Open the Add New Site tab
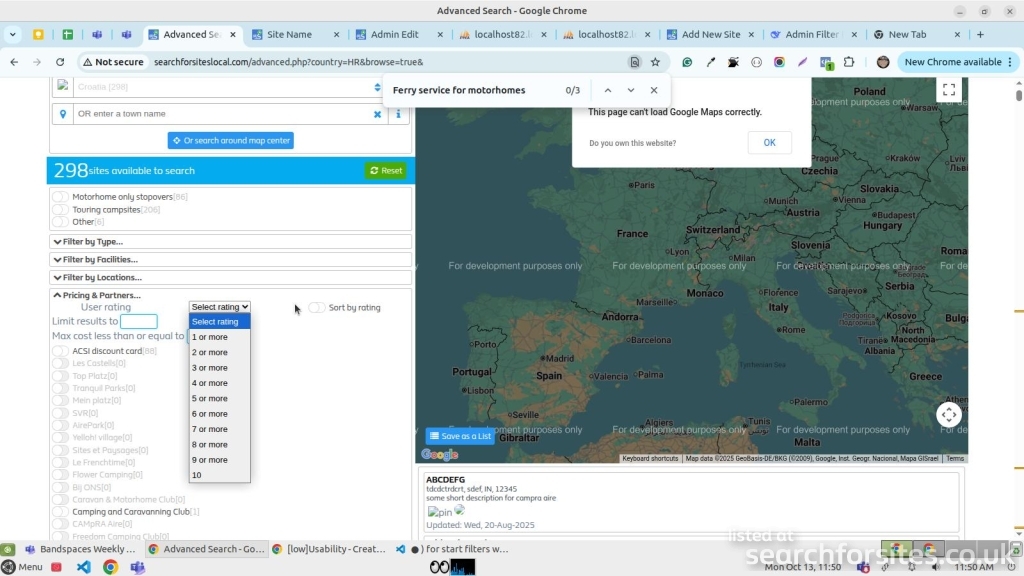 point(710,34)
